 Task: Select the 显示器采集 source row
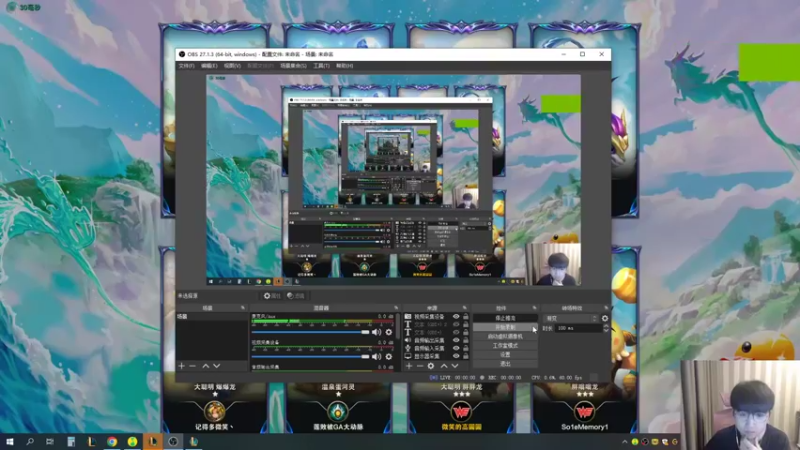(x=436, y=356)
